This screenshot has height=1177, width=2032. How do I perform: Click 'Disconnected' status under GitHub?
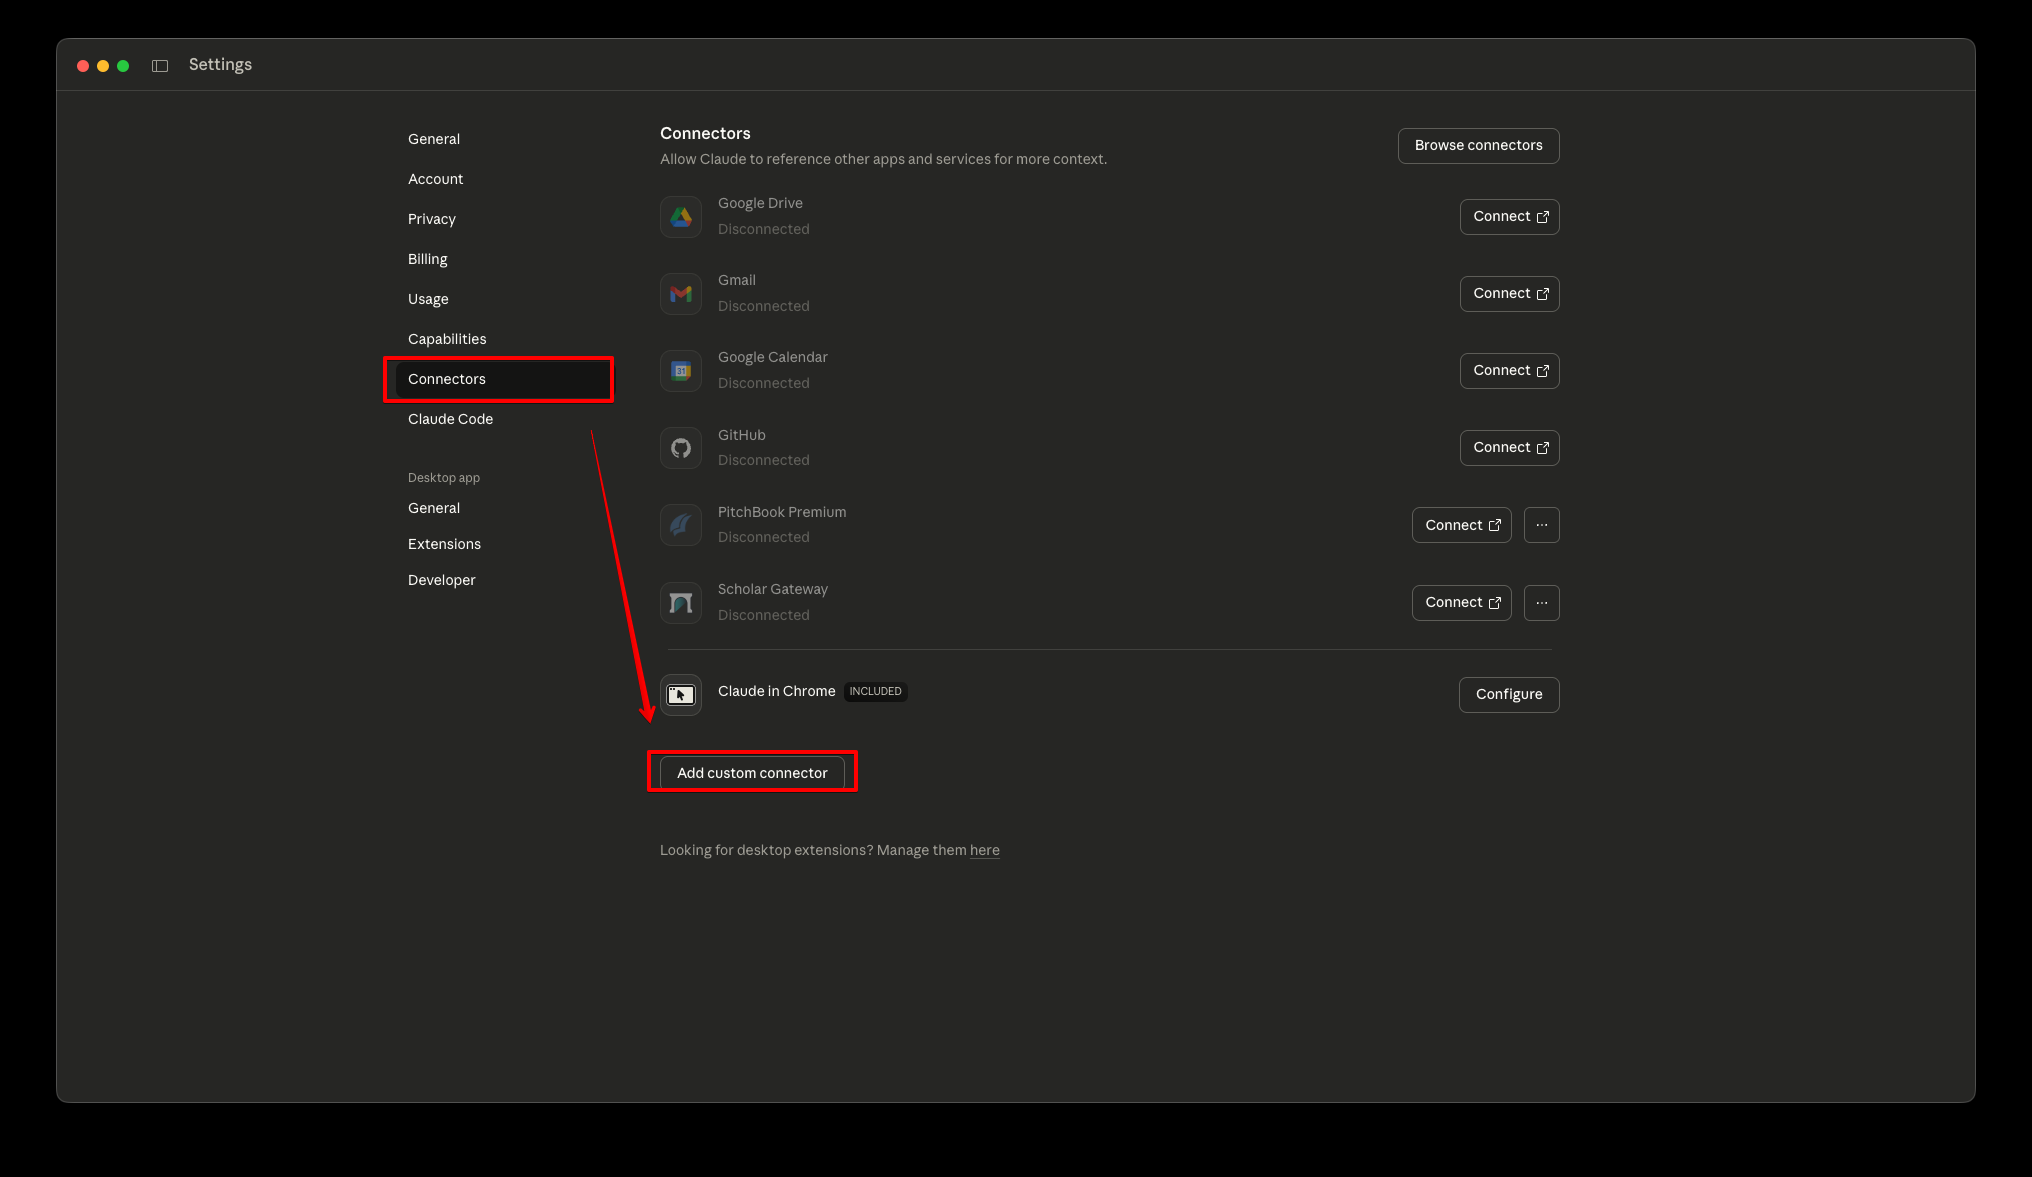(764, 460)
